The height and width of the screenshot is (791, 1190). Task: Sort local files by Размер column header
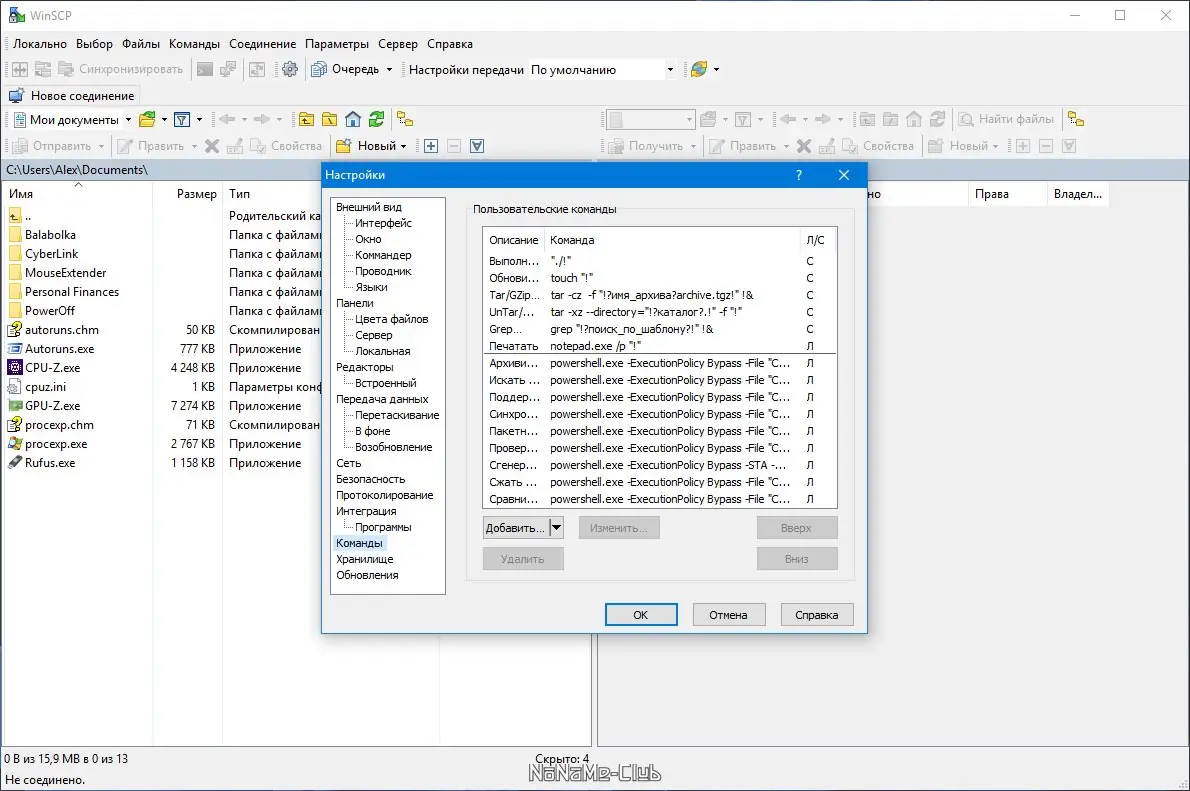187,194
